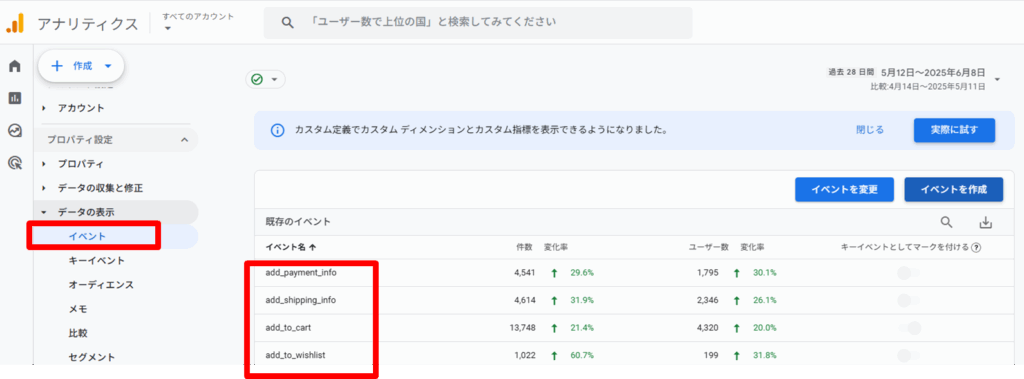Select オーディエンス in the sidebar
Screen dimensions: 1024x379
coord(101,285)
